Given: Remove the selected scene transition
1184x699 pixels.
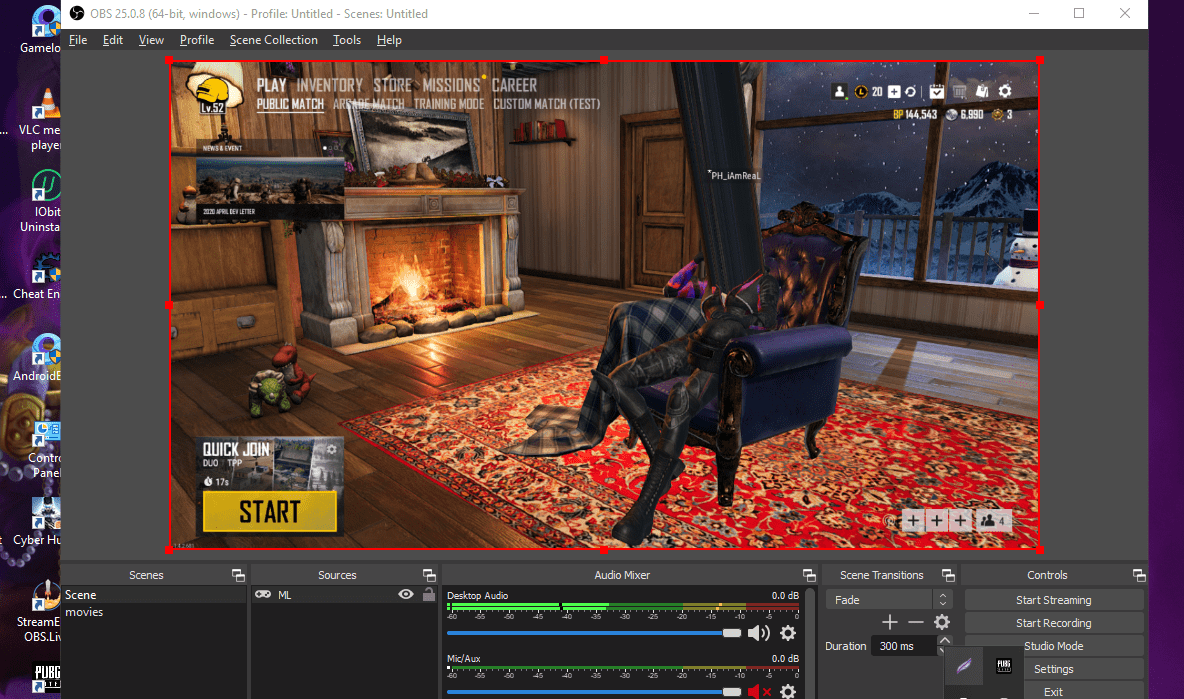Looking at the screenshot, I should (x=916, y=622).
